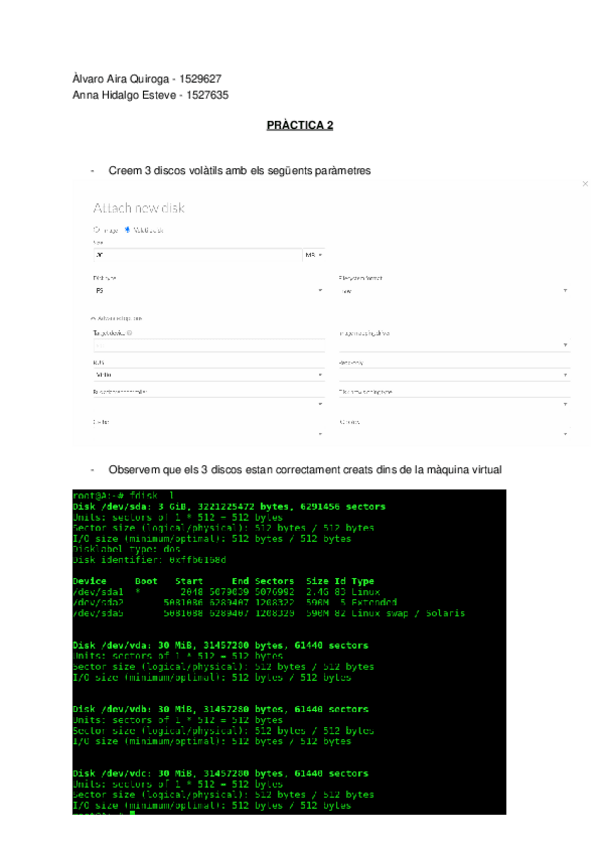This screenshot has width=599, height=848.
Task: Click the Target device info icon
Action: coord(129,333)
